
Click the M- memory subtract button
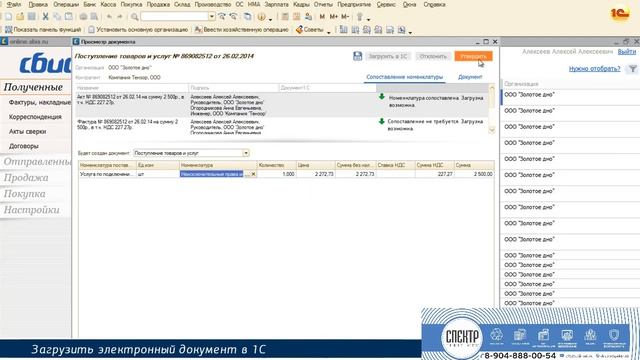(x=345, y=17)
